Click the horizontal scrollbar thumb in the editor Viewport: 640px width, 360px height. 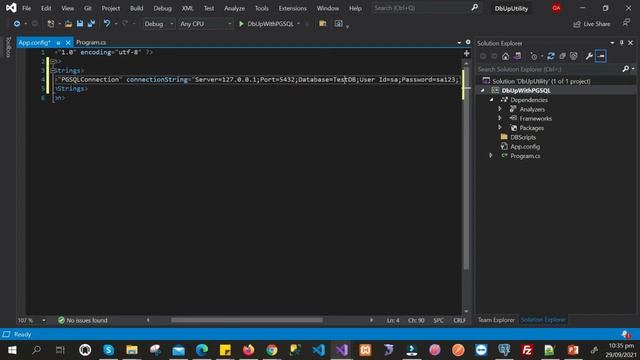click(247, 320)
